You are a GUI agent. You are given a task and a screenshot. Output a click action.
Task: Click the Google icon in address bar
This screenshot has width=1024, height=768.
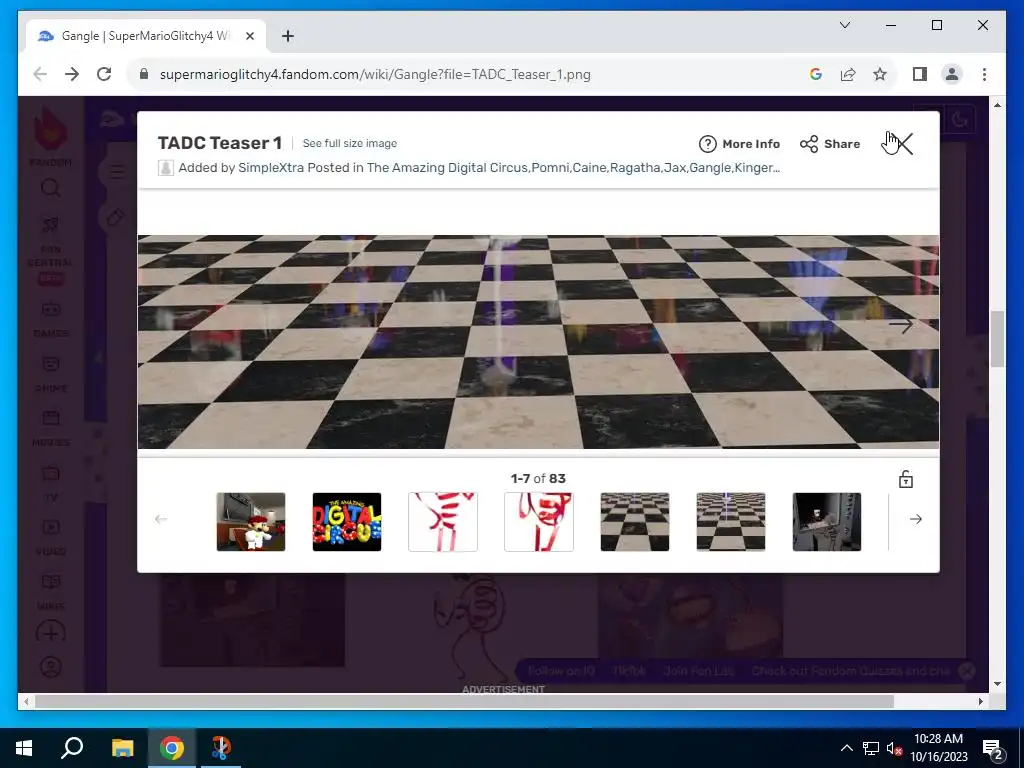(816, 74)
